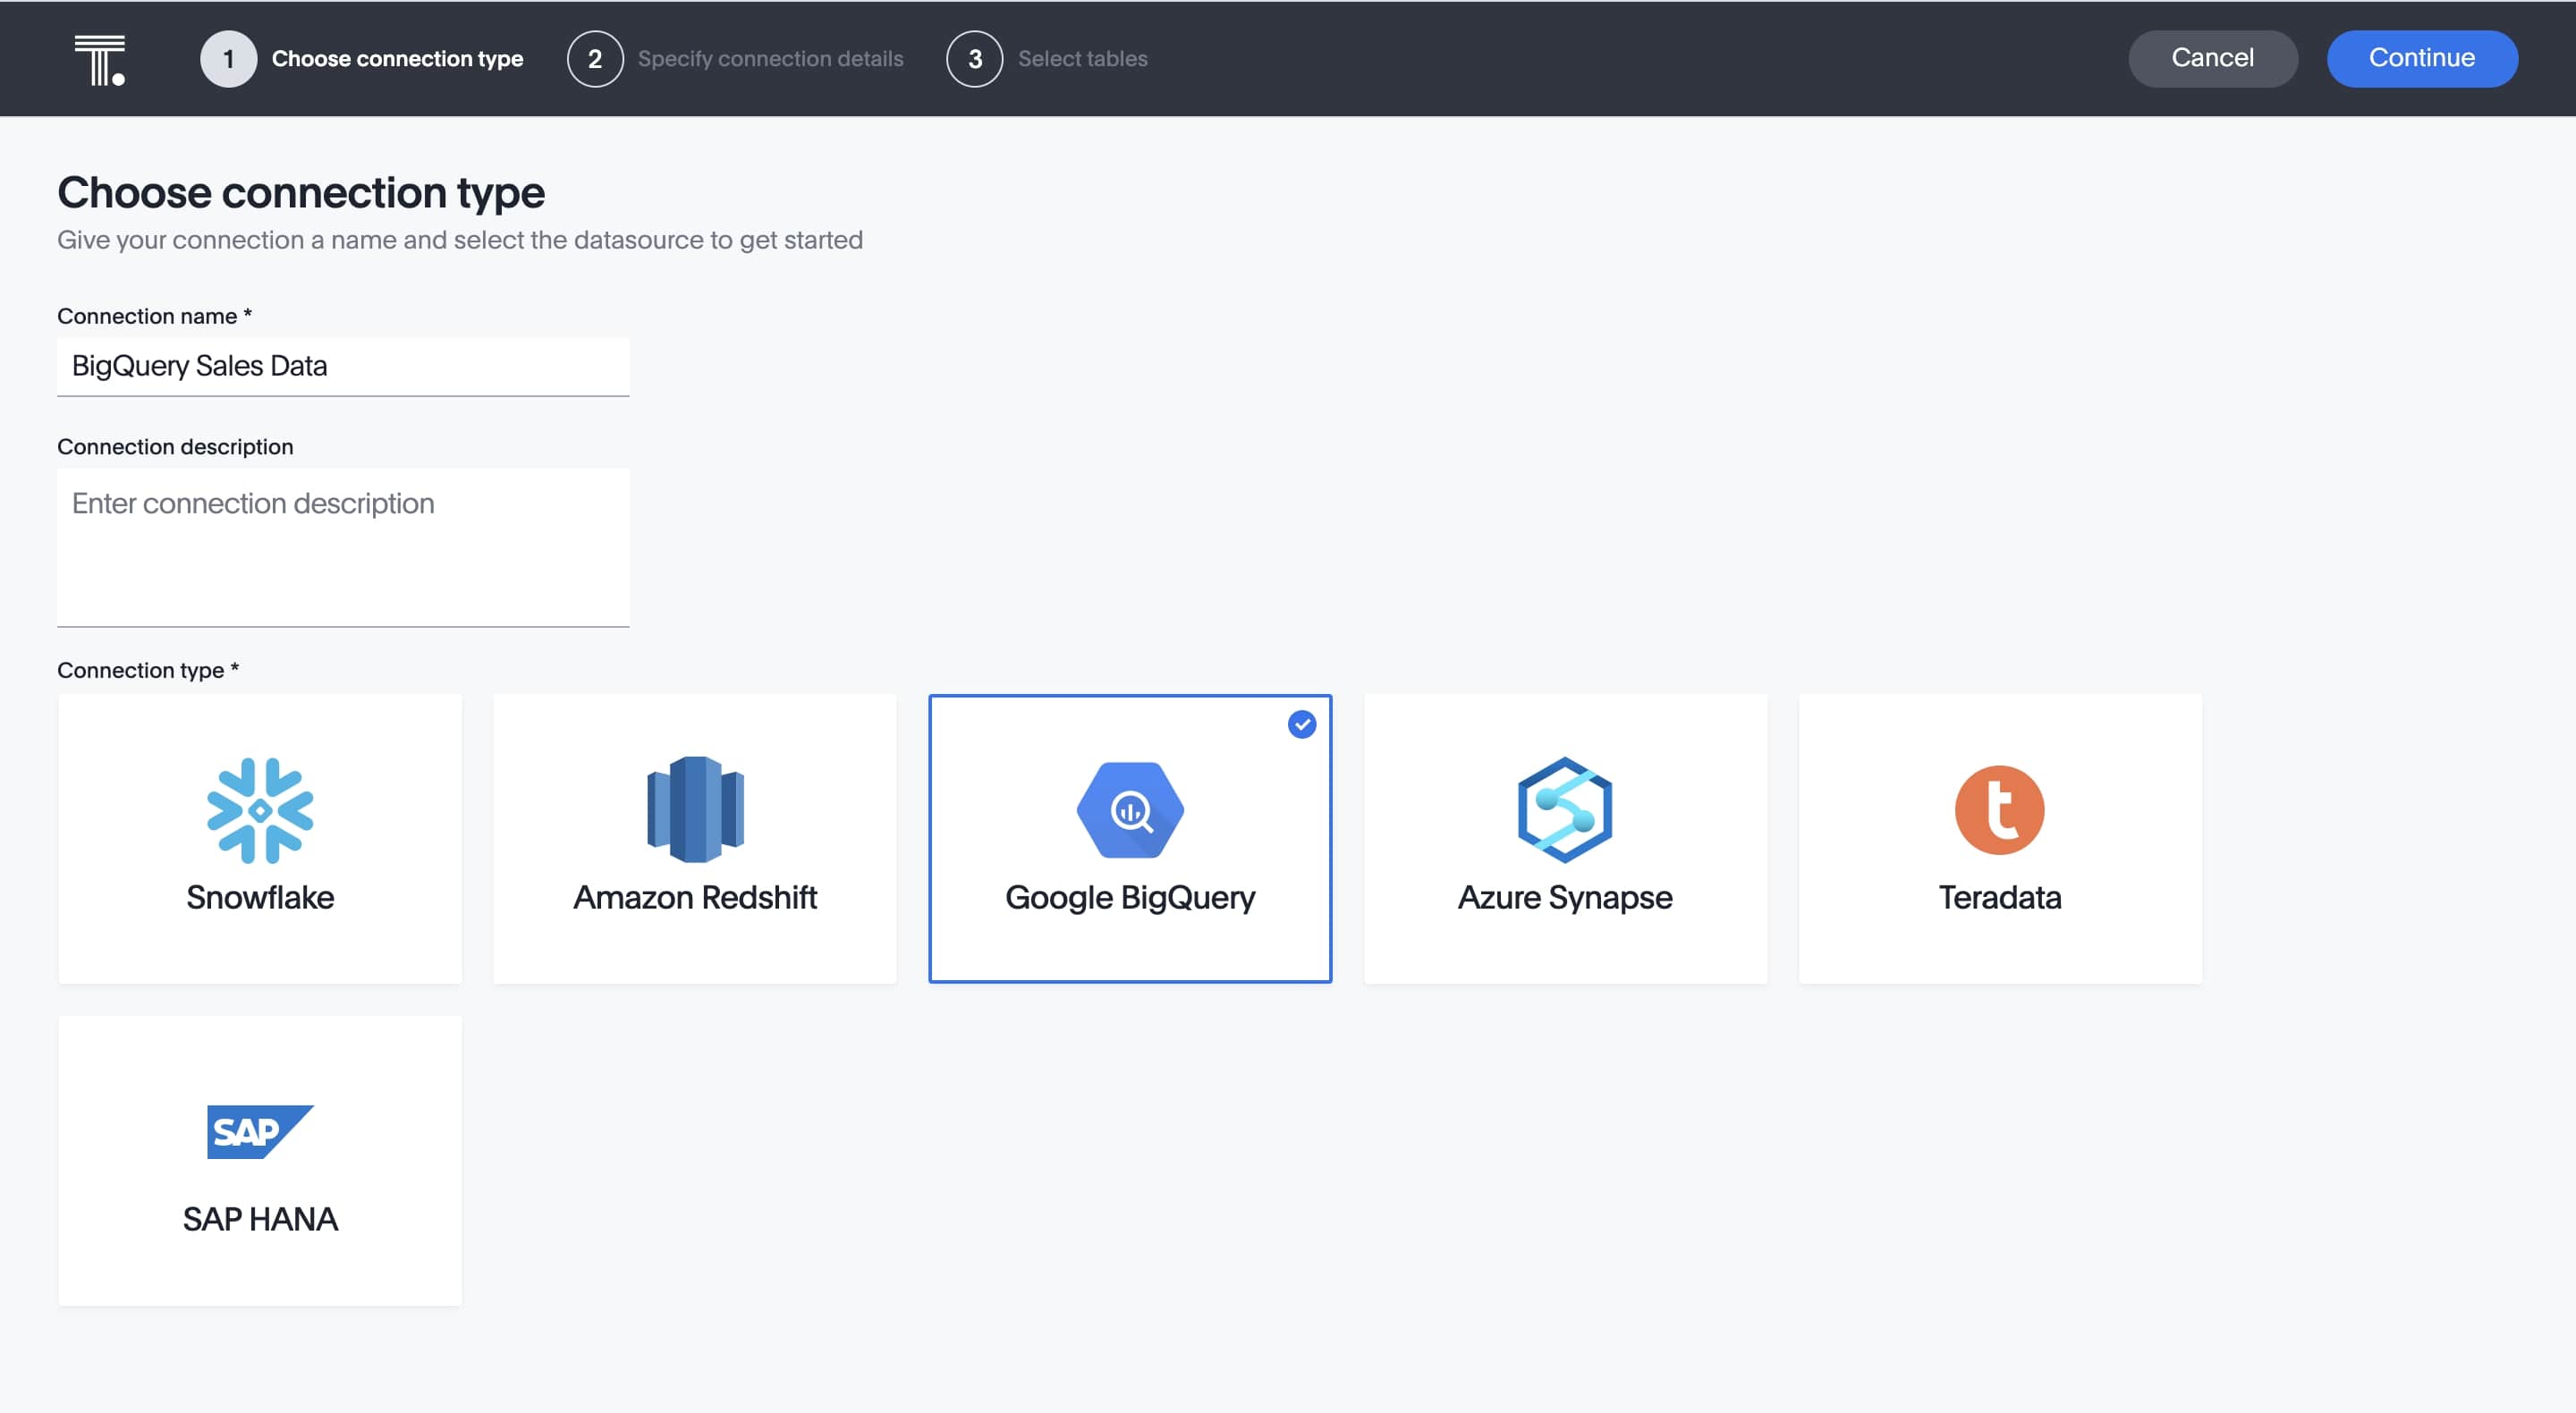This screenshot has height=1413, width=2576.
Task: Click step 1 circle in the wizard
Action: [x=228, y=59]
